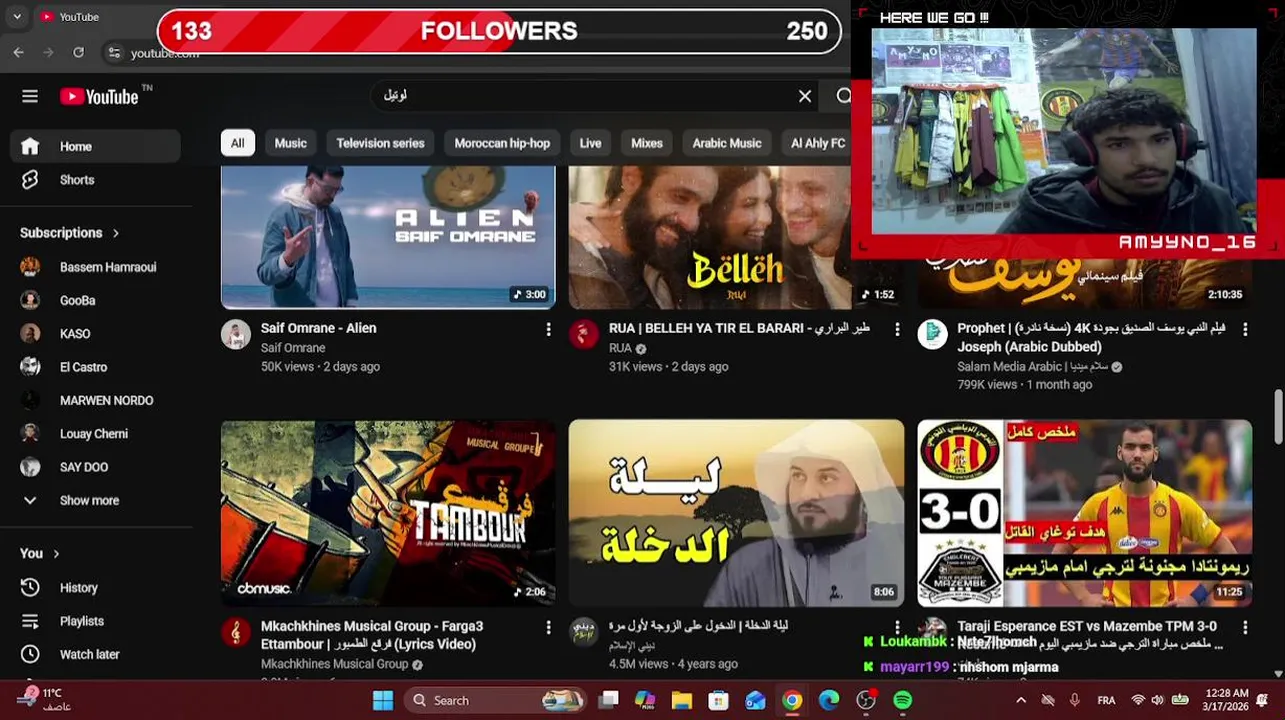Click the page vertical scrollbar thumb
1285x720 pixels.
pyautogui.click(x=1278, y=415)
